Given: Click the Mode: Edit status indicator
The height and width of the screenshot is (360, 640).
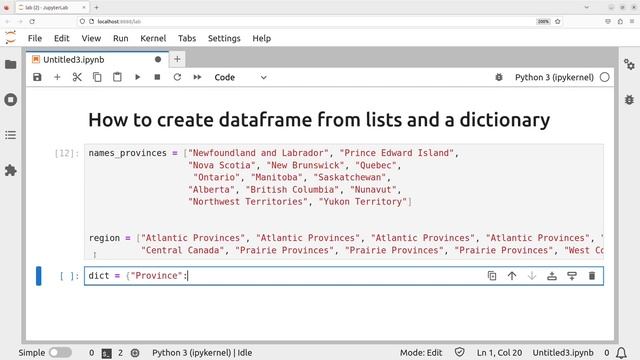Looking at the screenshot, I should pos(421,353).
